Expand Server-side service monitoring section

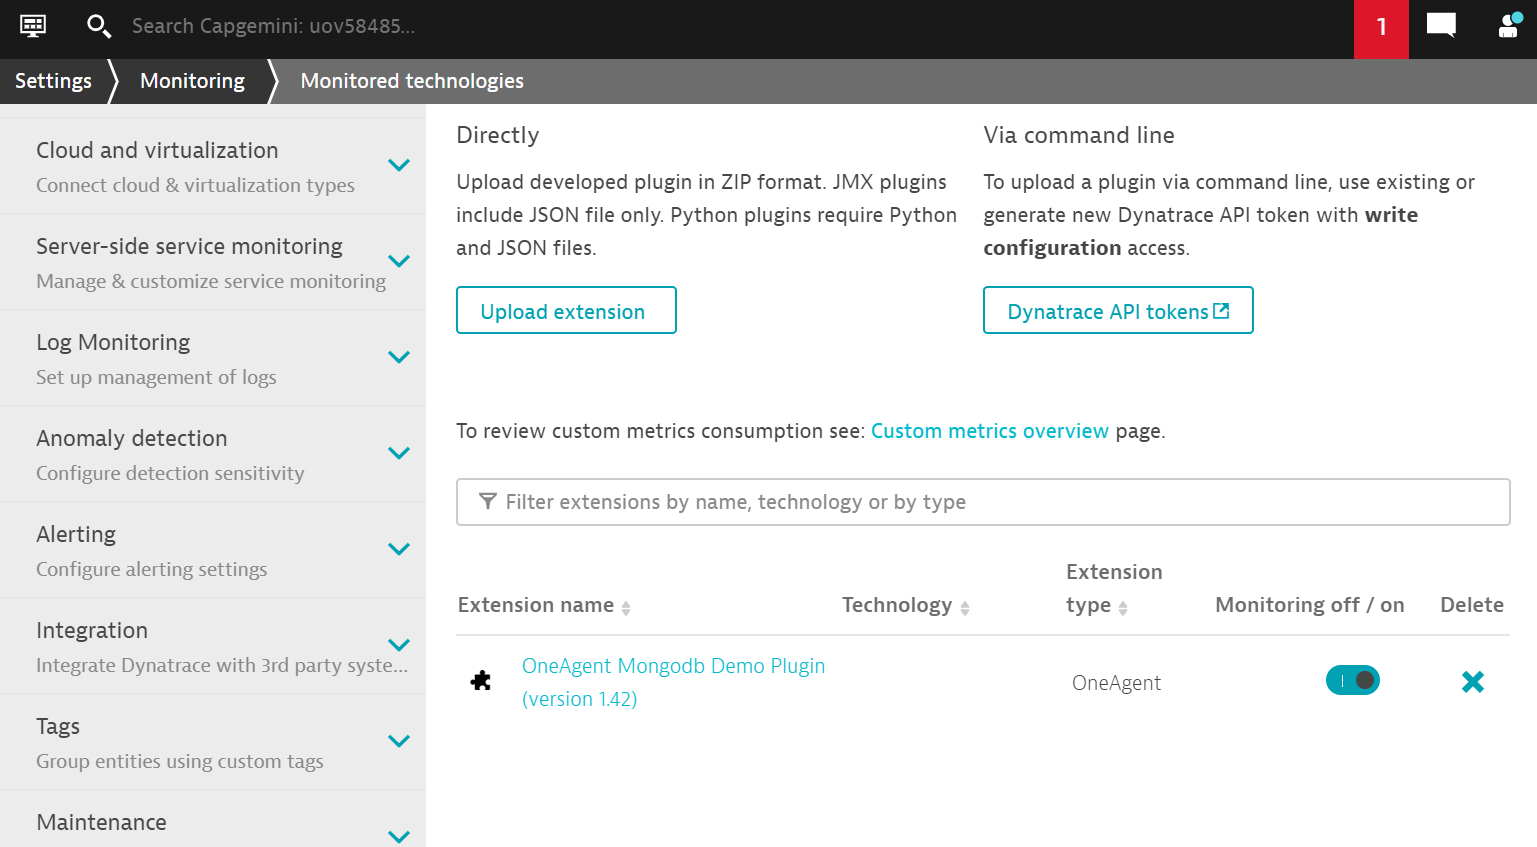coord(399,261)
